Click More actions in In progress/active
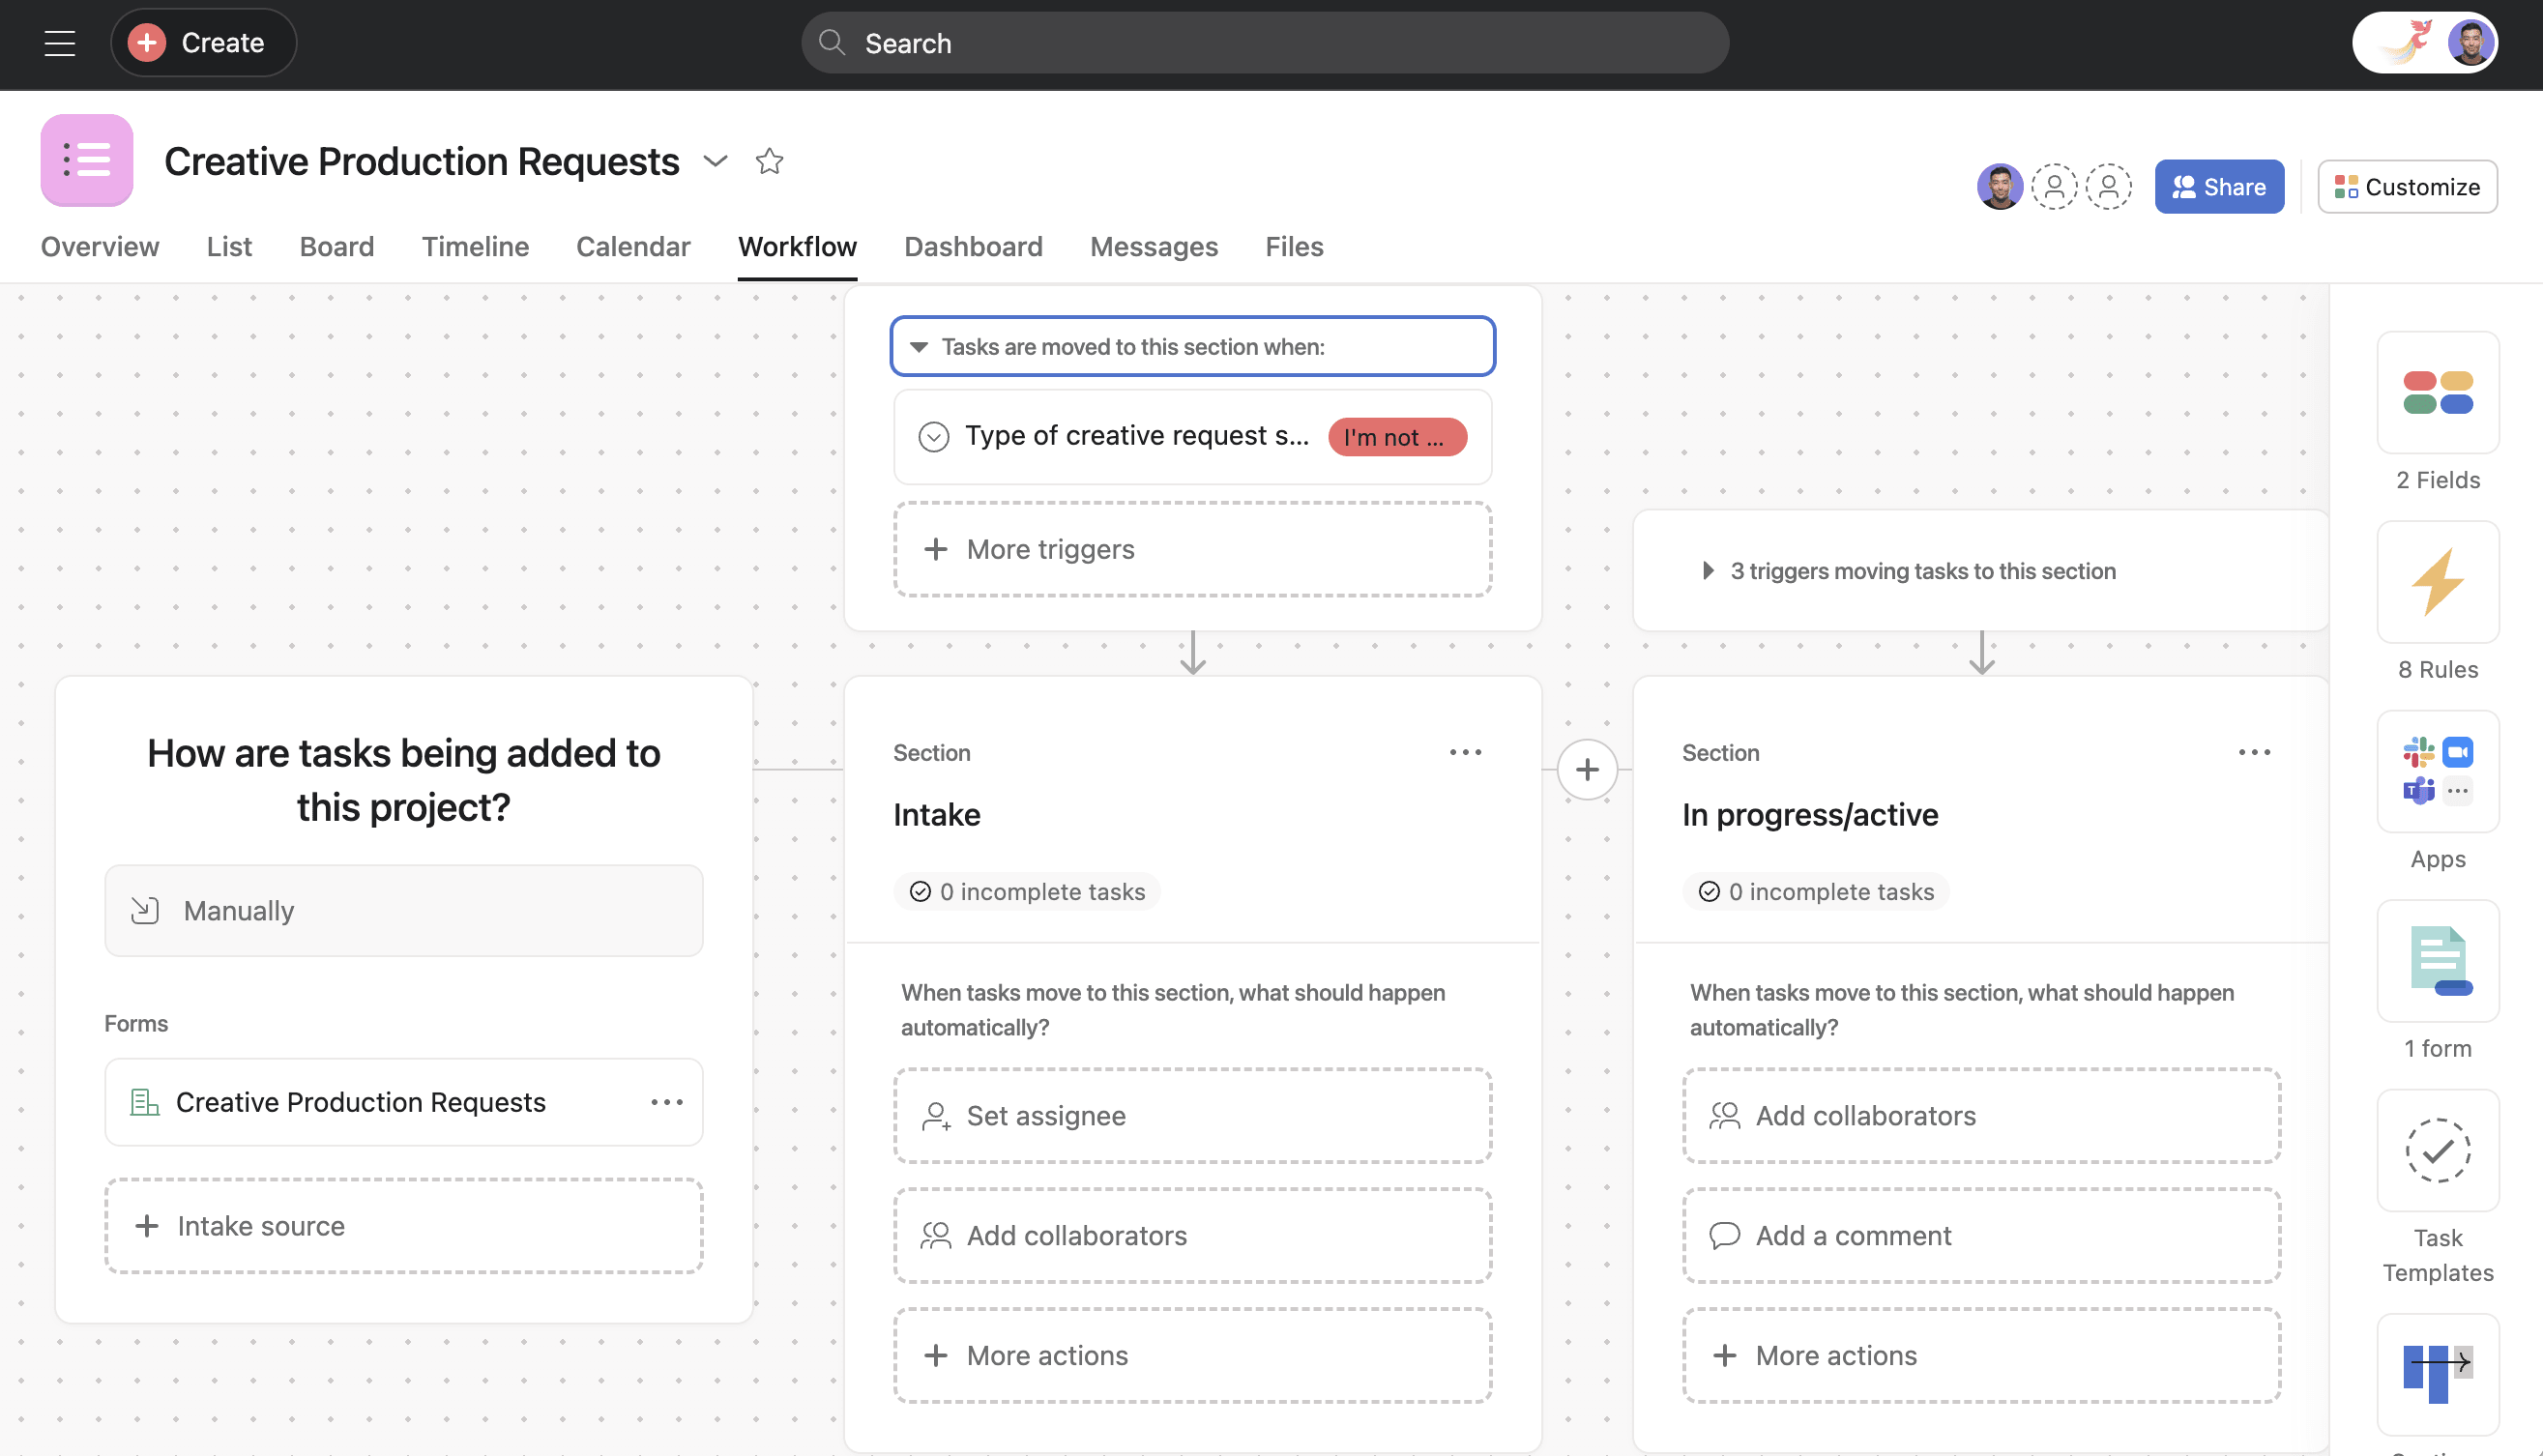This screenshot has height=1456, width=2543. click(1982, 1356)
